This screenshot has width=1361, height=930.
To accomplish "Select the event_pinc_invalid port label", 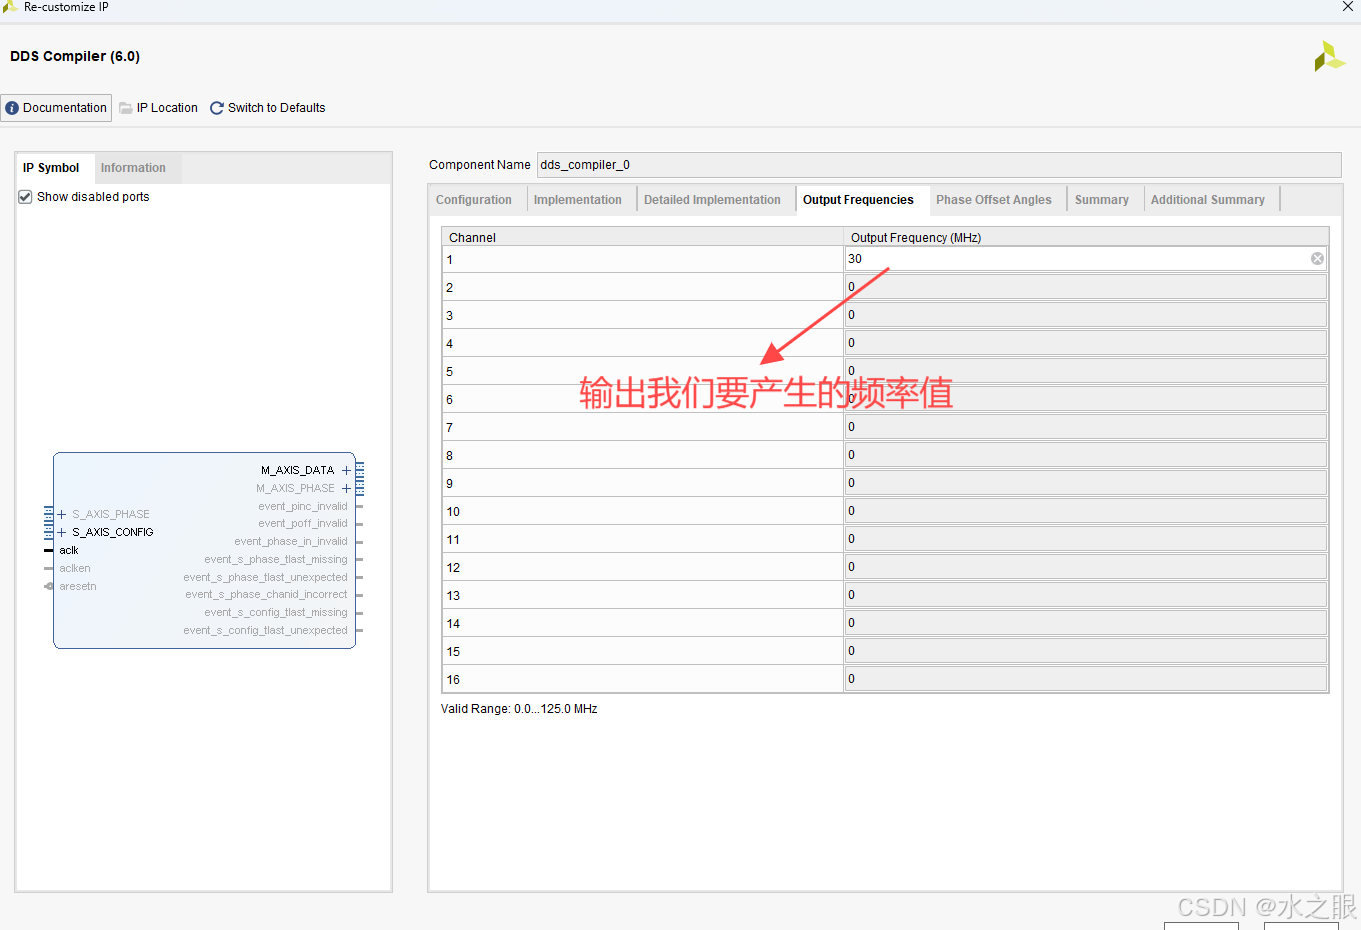I will point(303,506).
